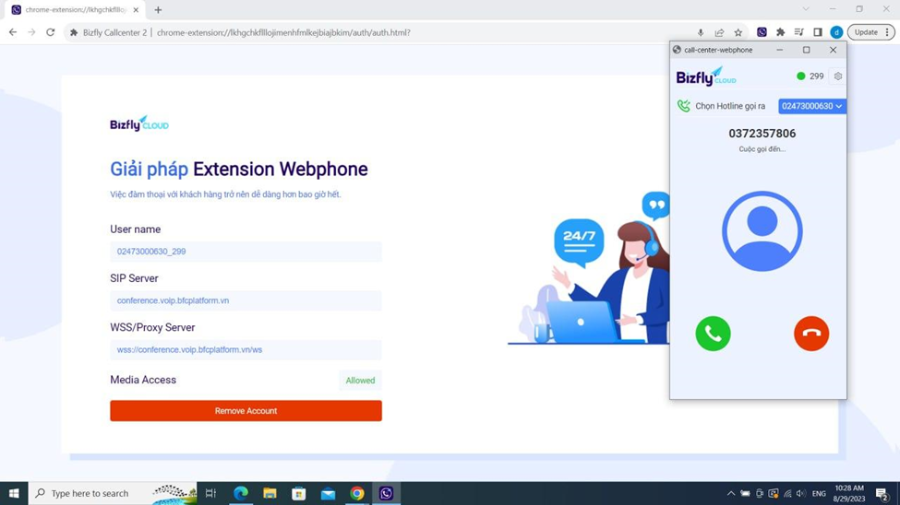This screenshot has width=900, height=505.
Task: Click ENG language indicator in tray
Action: (x=819, y=494)
